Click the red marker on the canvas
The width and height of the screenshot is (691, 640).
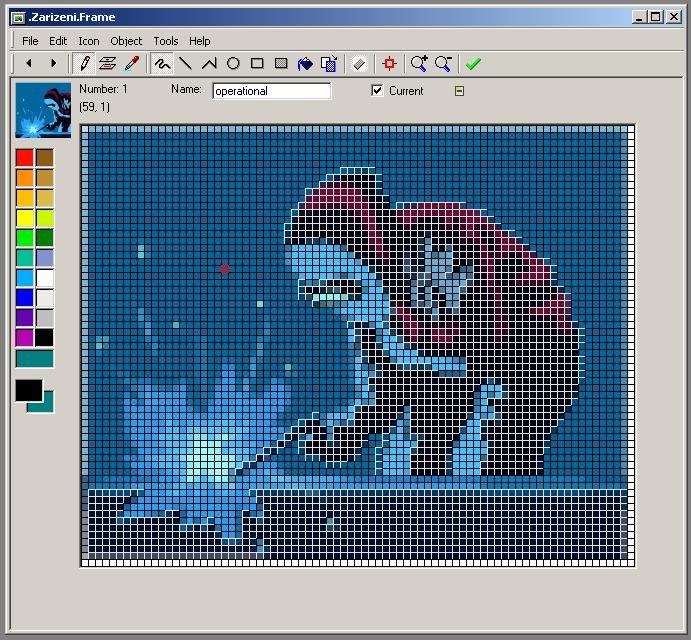click(x=225, y=269)
